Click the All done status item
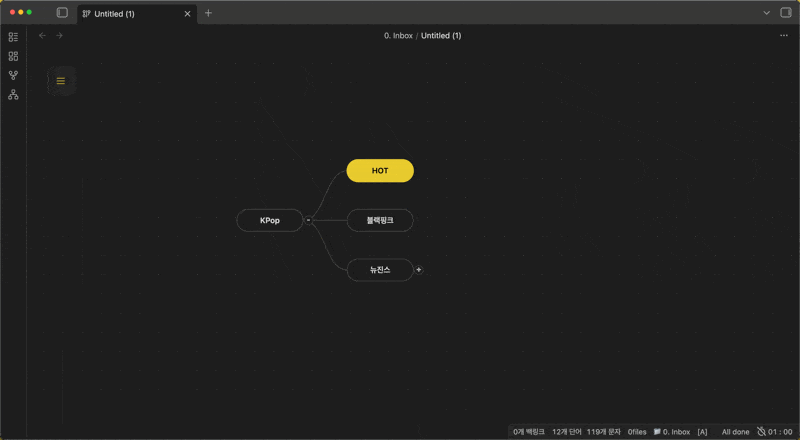Screen dimensions: 800x440 [x=735, y=432]
